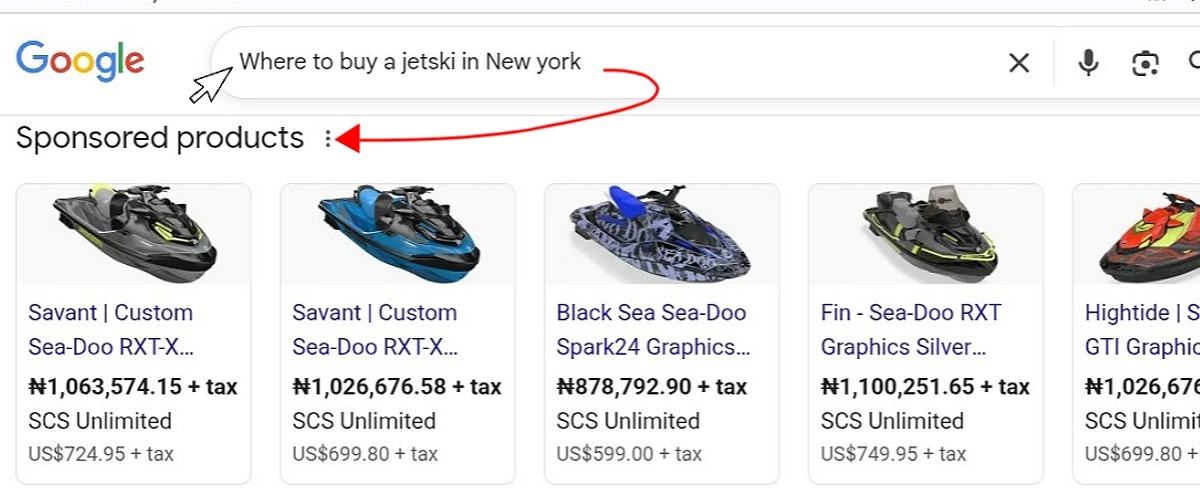
Task: Click the US$749.95 + tax price
Action: coord(893,454)
